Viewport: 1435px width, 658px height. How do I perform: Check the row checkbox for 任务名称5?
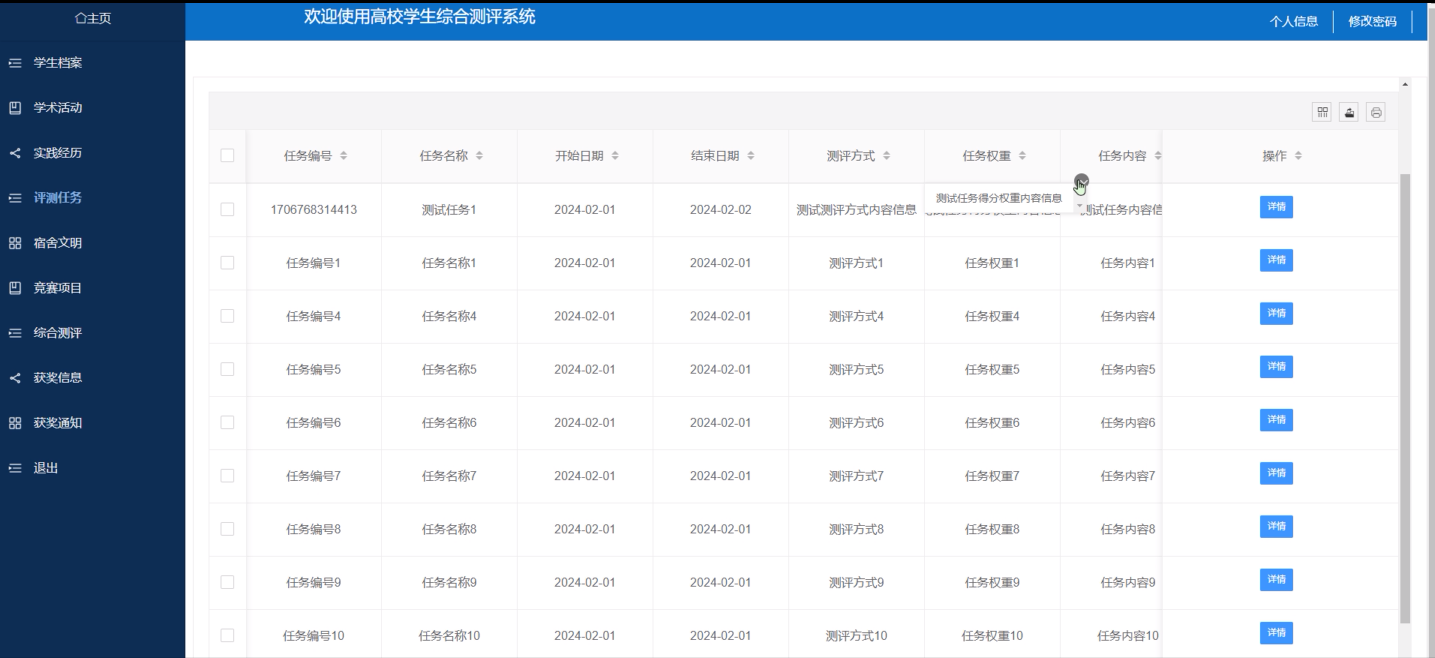tap(227, 368)
